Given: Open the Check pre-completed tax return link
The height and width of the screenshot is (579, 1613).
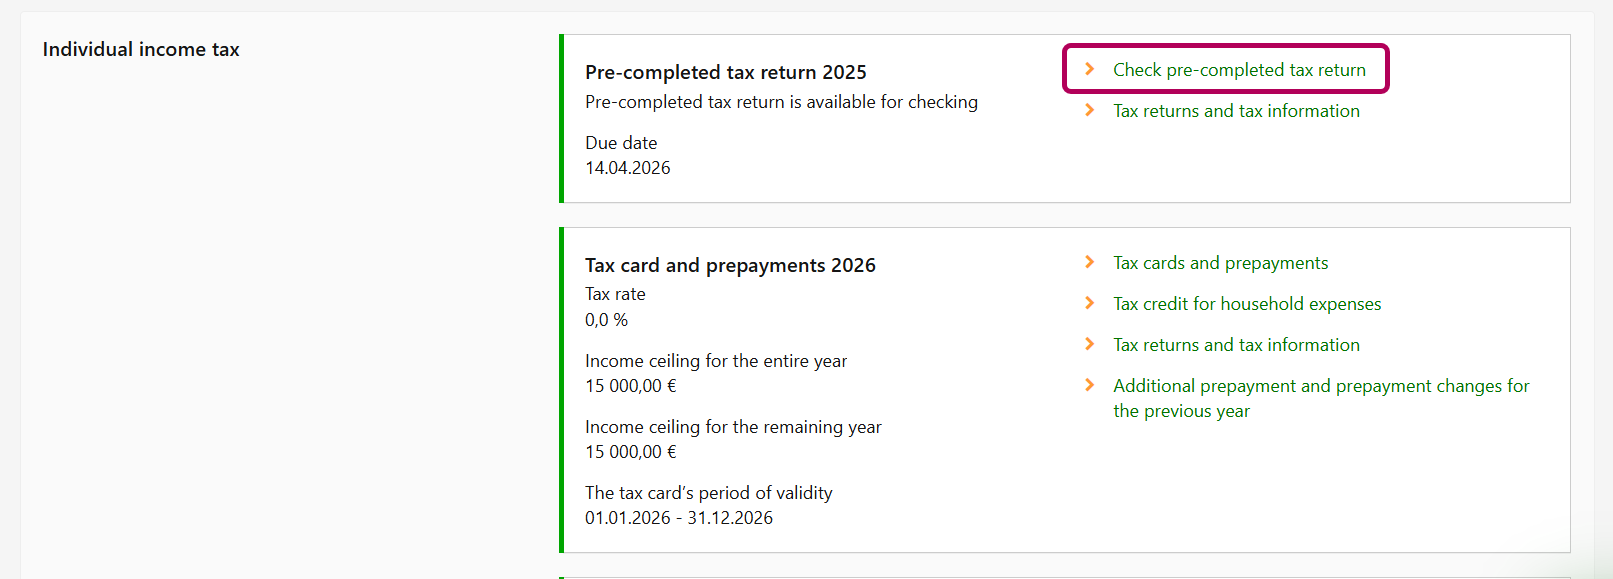Looking at the screenshot, I should (1239, 70).
